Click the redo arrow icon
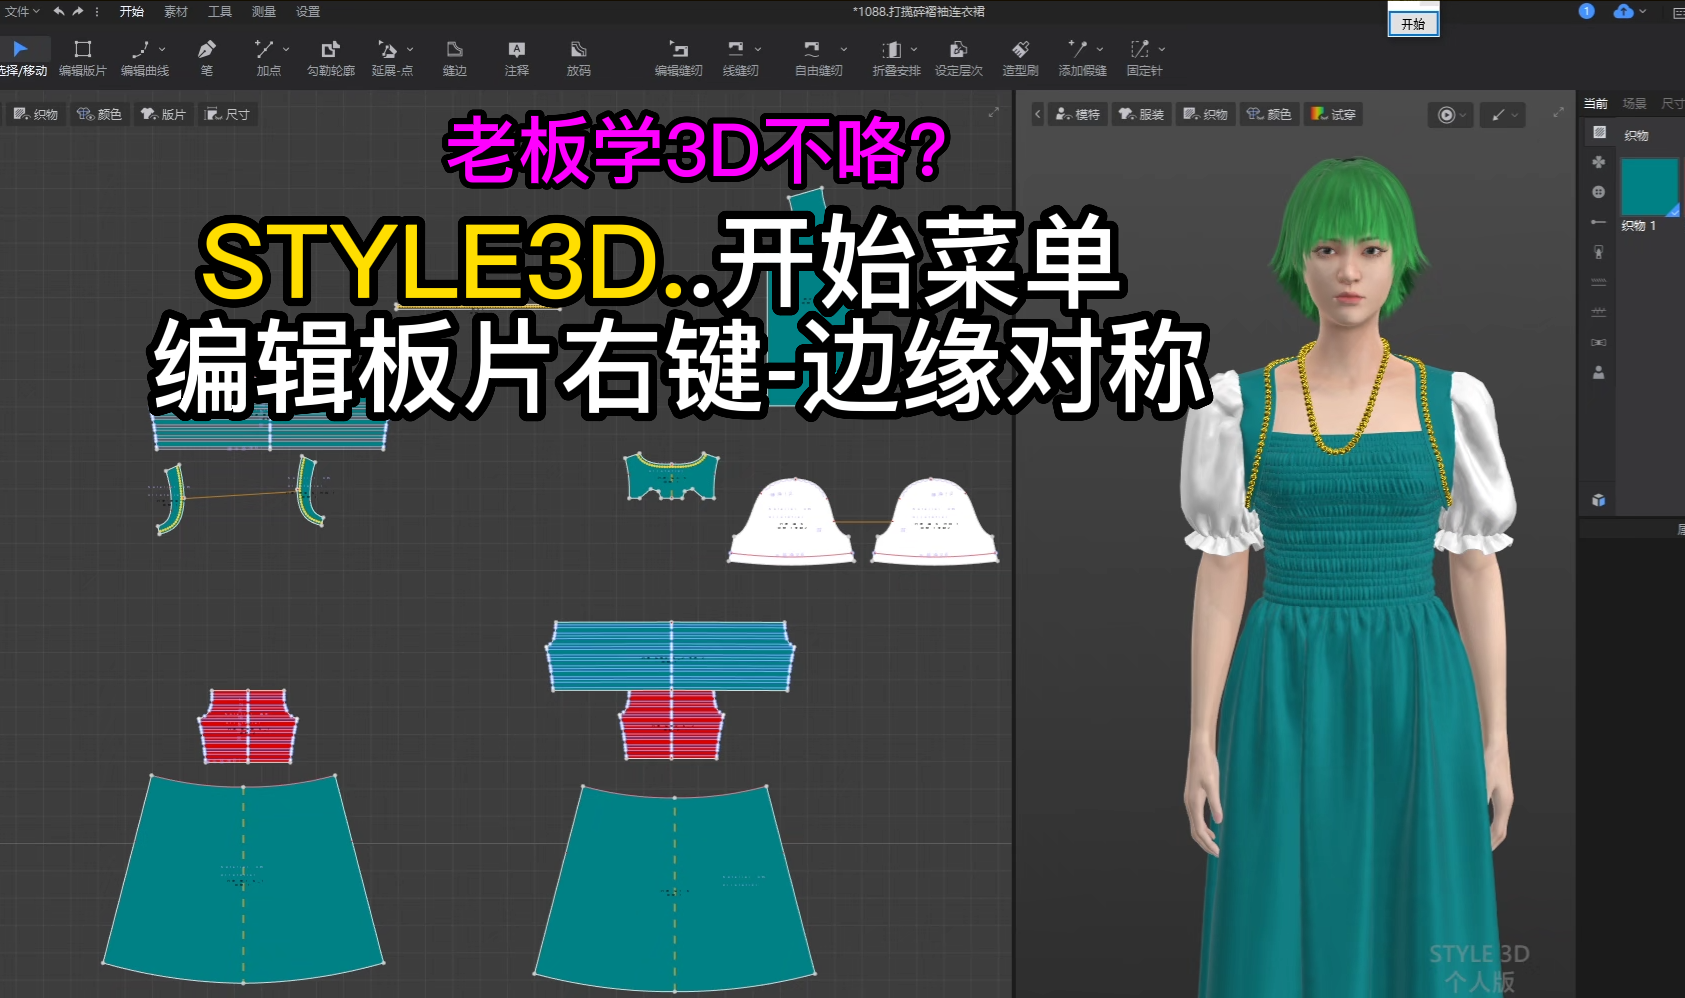 pyautogui.click(x=77, y=11)
